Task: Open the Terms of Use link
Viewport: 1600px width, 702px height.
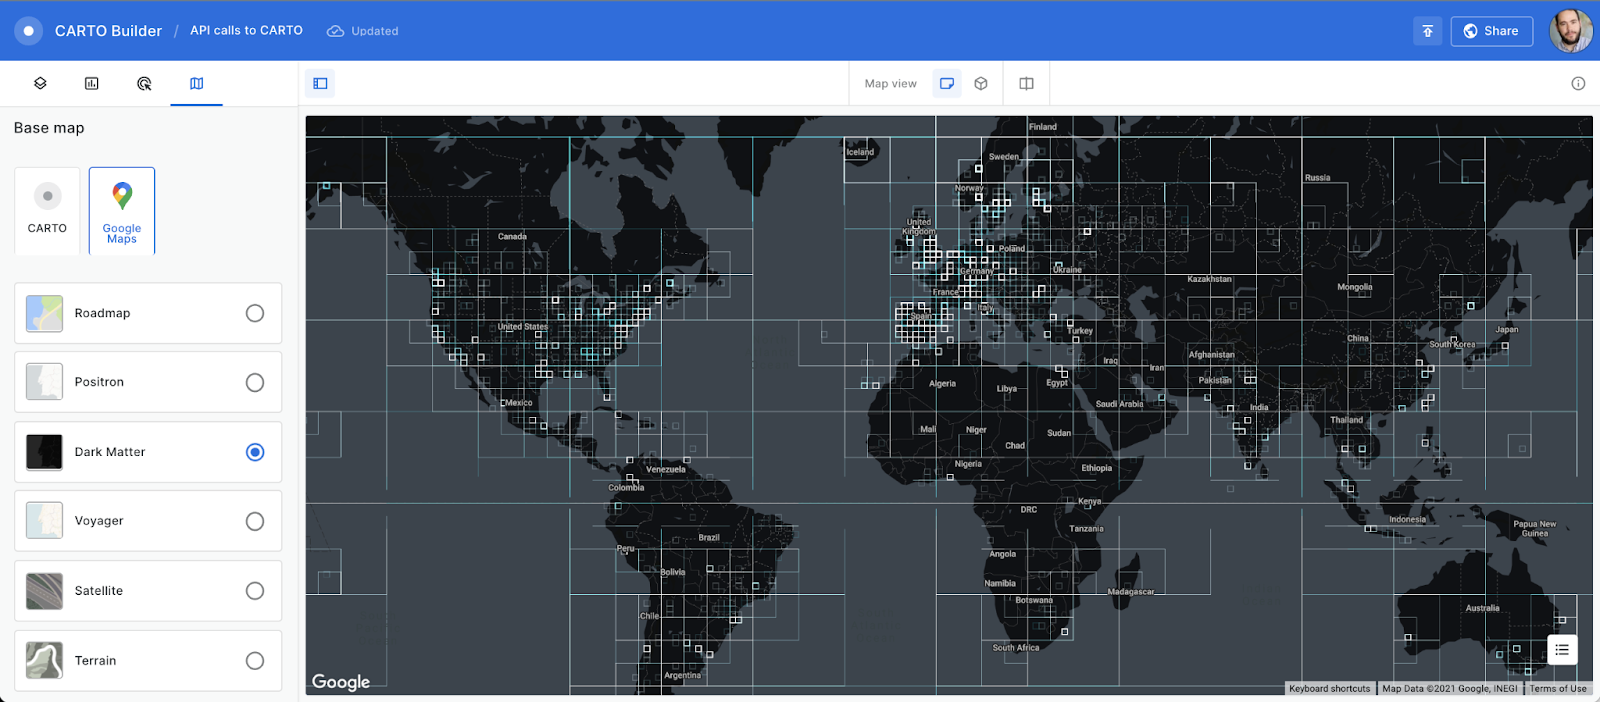Action: 1557,688
